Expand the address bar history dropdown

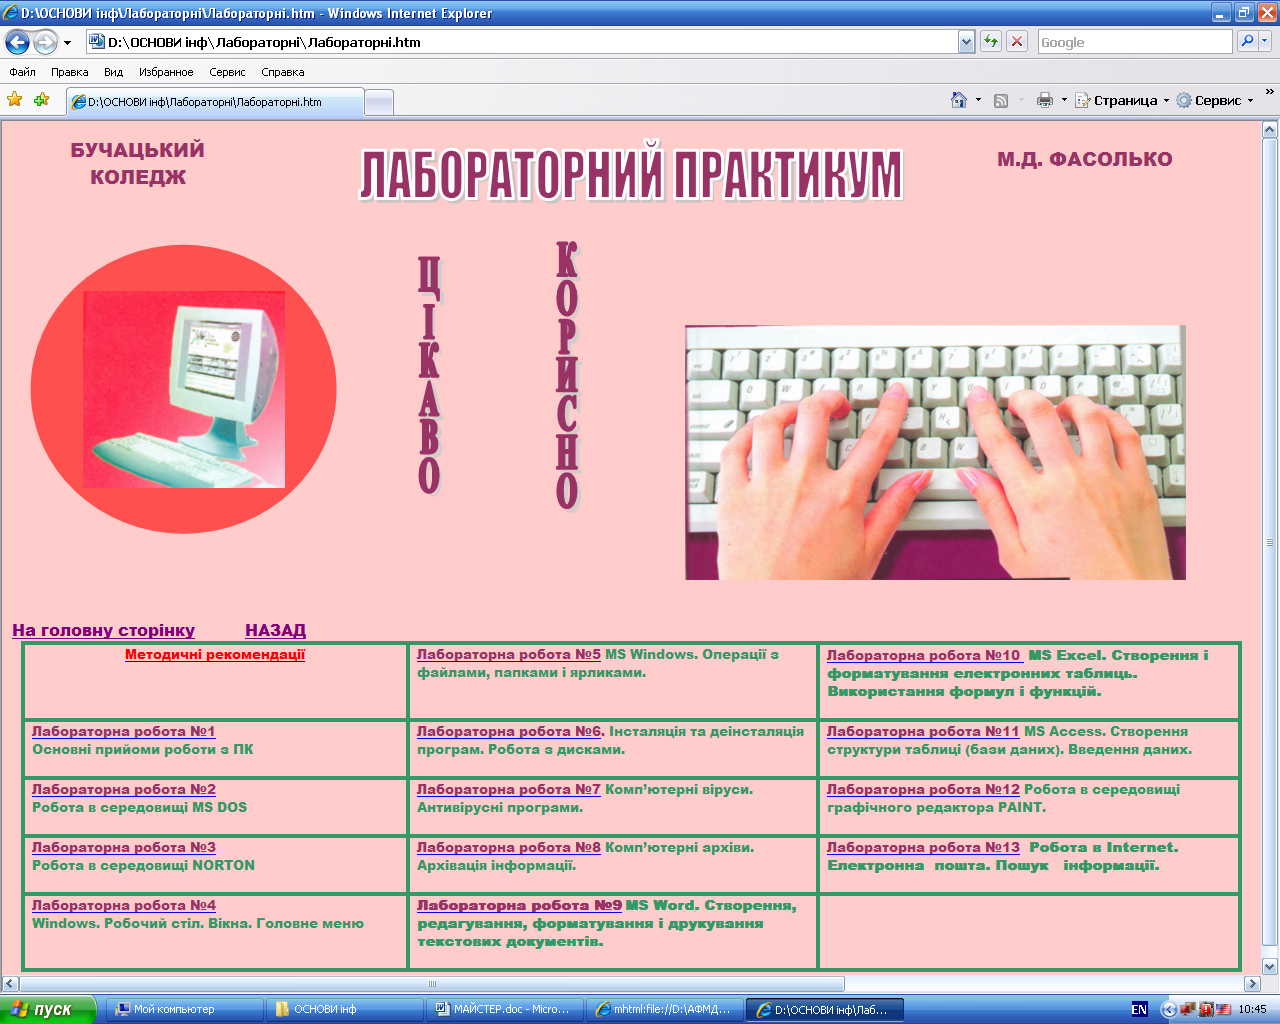tap(966, 42)
